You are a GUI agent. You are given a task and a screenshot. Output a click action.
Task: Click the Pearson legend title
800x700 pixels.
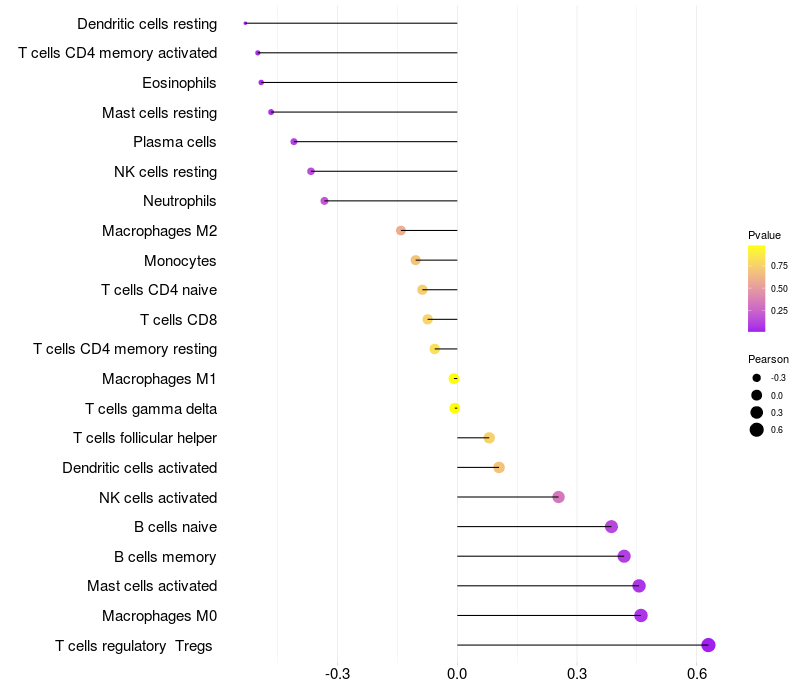[768, 359]
